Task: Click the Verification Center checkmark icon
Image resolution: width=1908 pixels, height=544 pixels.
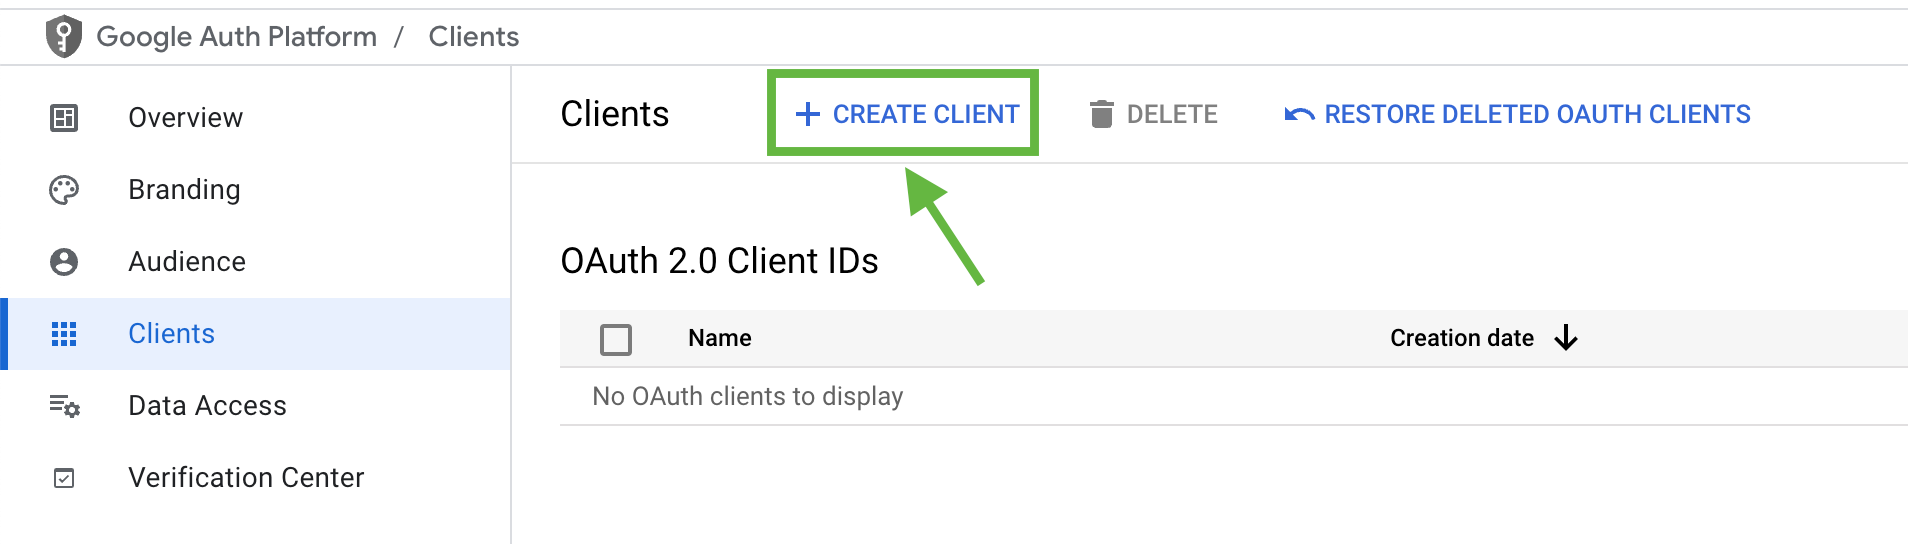Action: pyautogui.click(x=64, y=478)
